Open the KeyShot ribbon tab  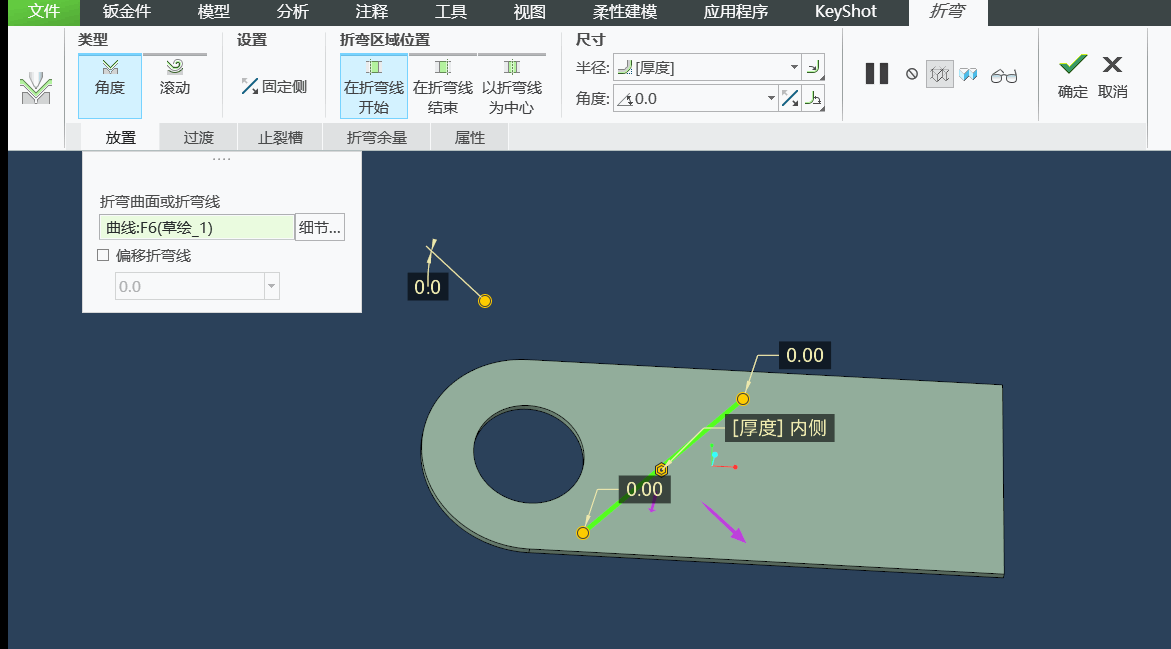point(845,12)
